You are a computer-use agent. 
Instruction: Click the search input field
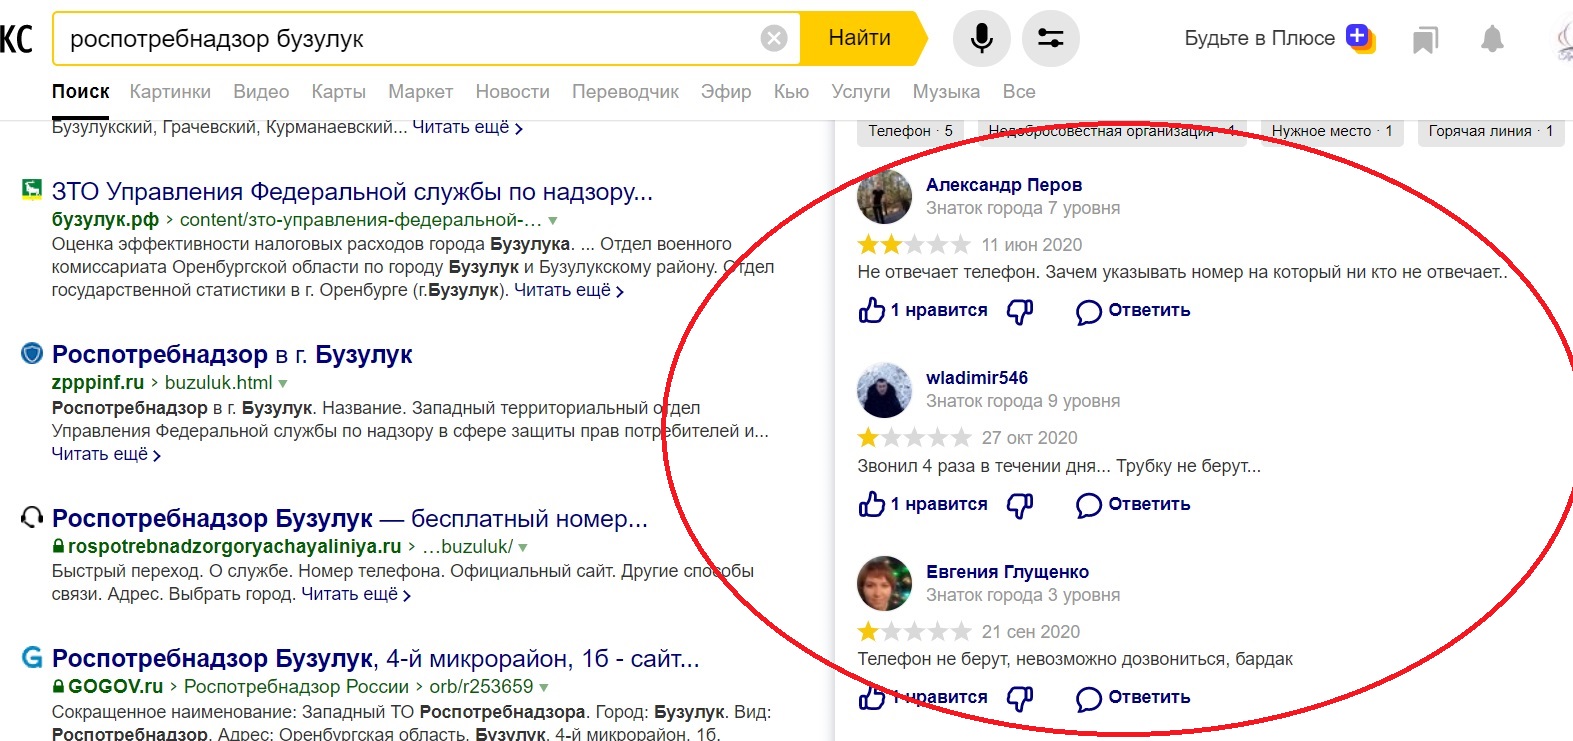[400, 39]
